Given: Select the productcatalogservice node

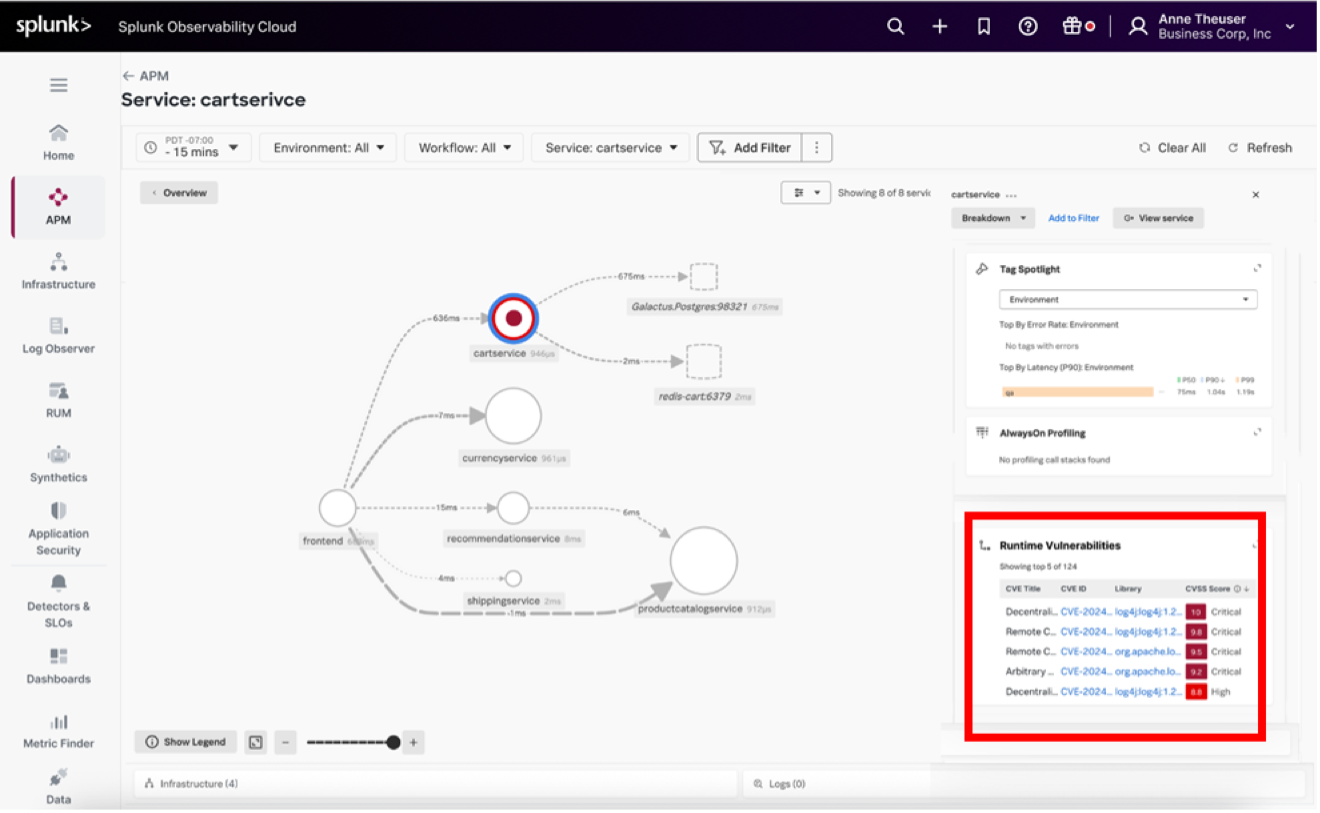Looking at the screenshot, I should [704, 562].
